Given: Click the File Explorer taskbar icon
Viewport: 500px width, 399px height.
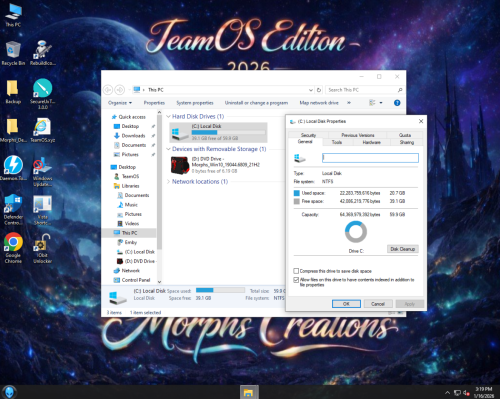Looking at the screenshot, I should pyautogui.click(x=249, y=392).
